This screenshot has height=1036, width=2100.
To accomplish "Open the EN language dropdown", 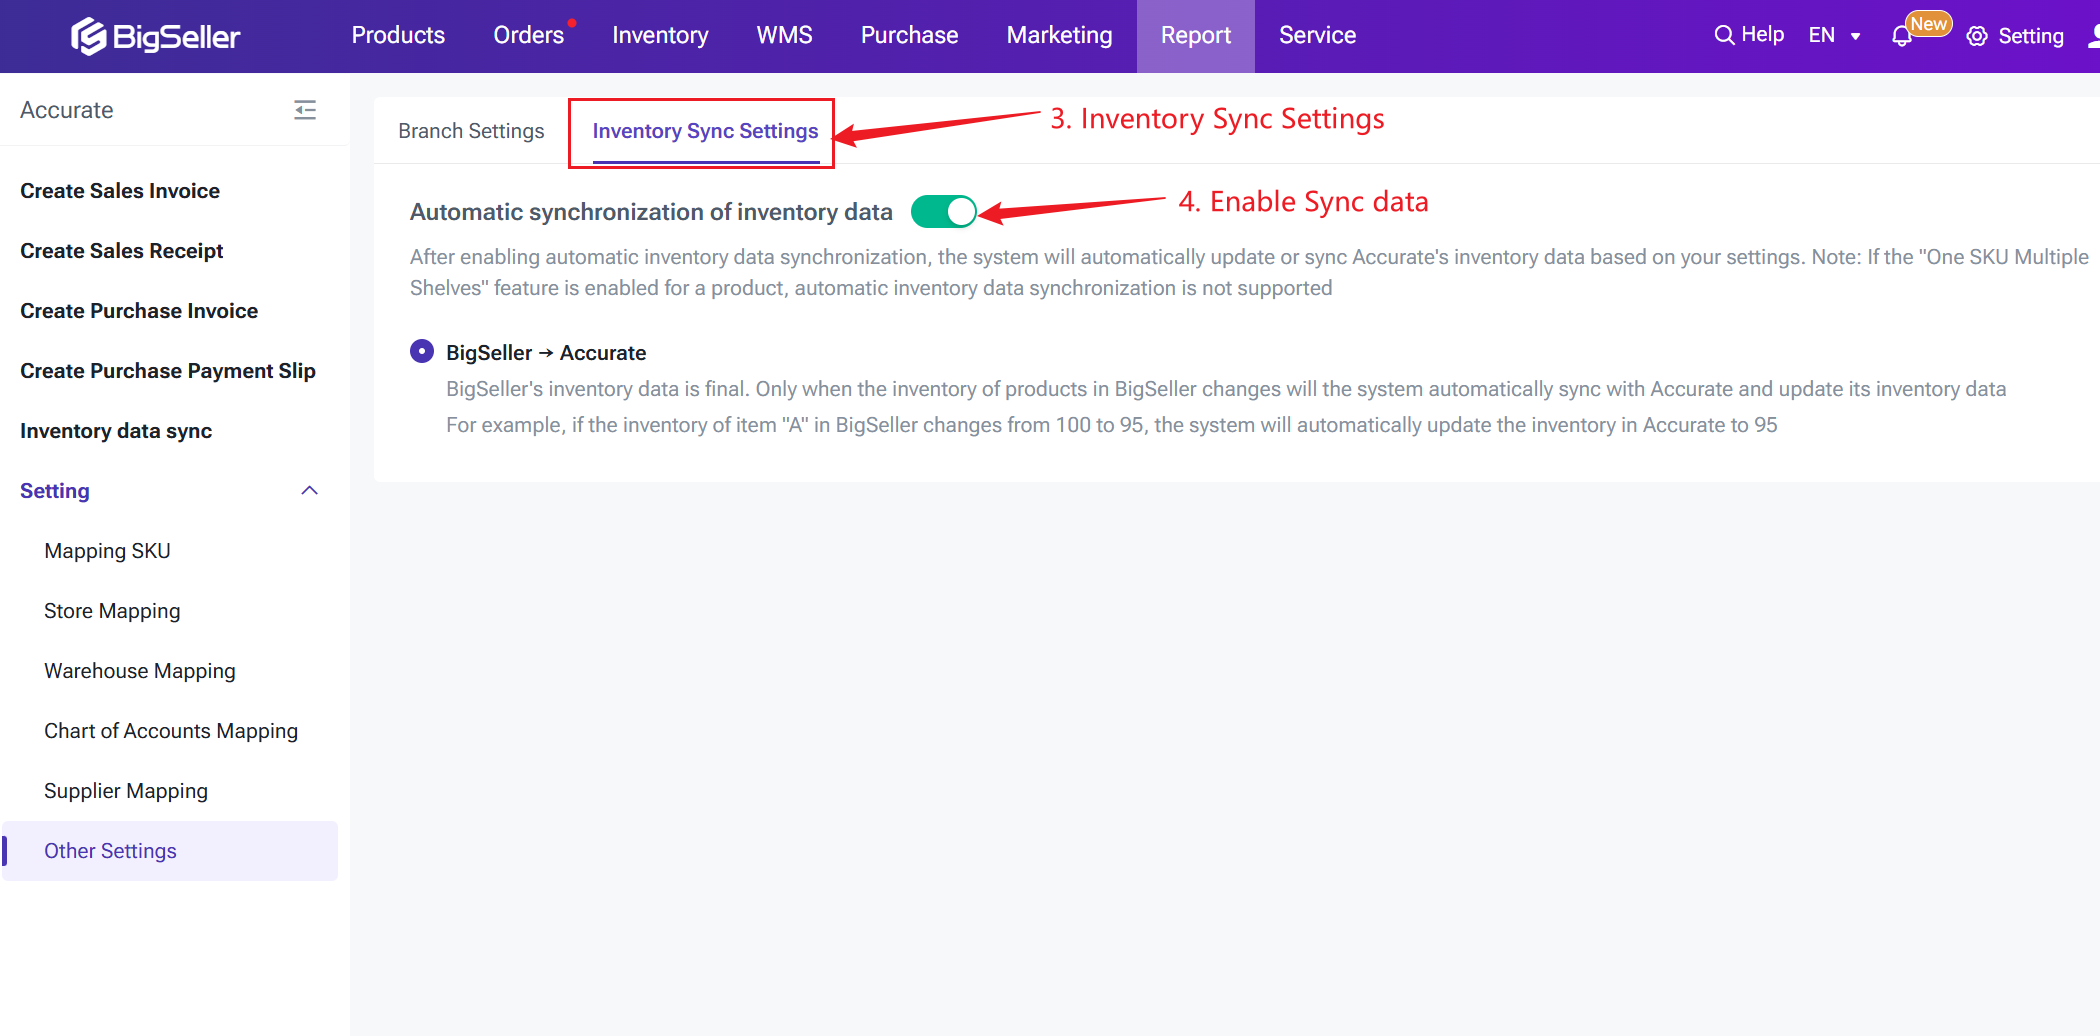I will pos(1834,36).
